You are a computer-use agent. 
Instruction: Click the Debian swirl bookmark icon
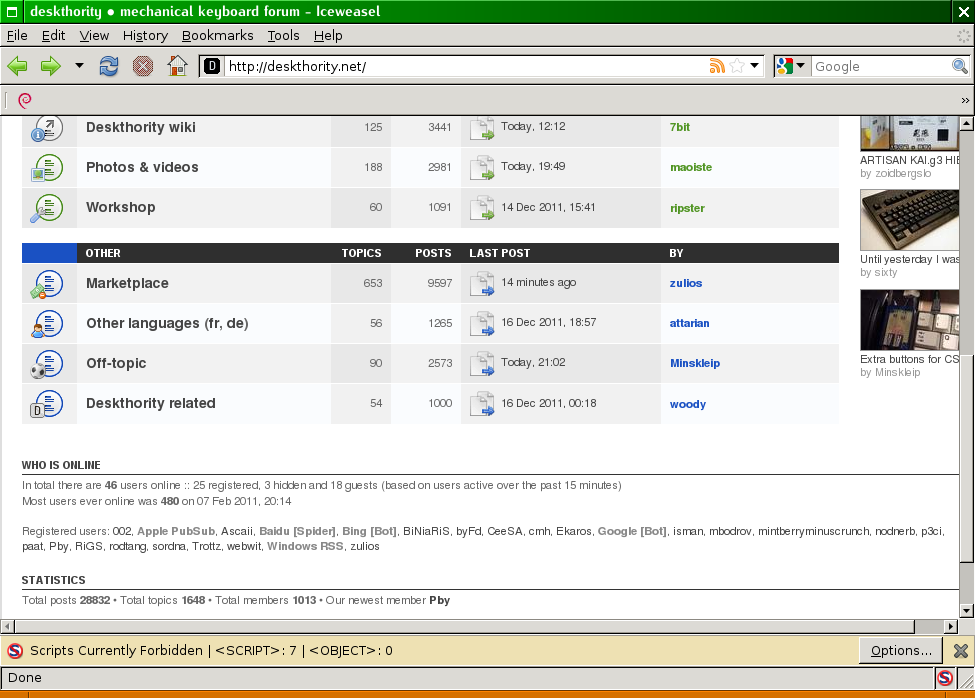coord(25,100)
